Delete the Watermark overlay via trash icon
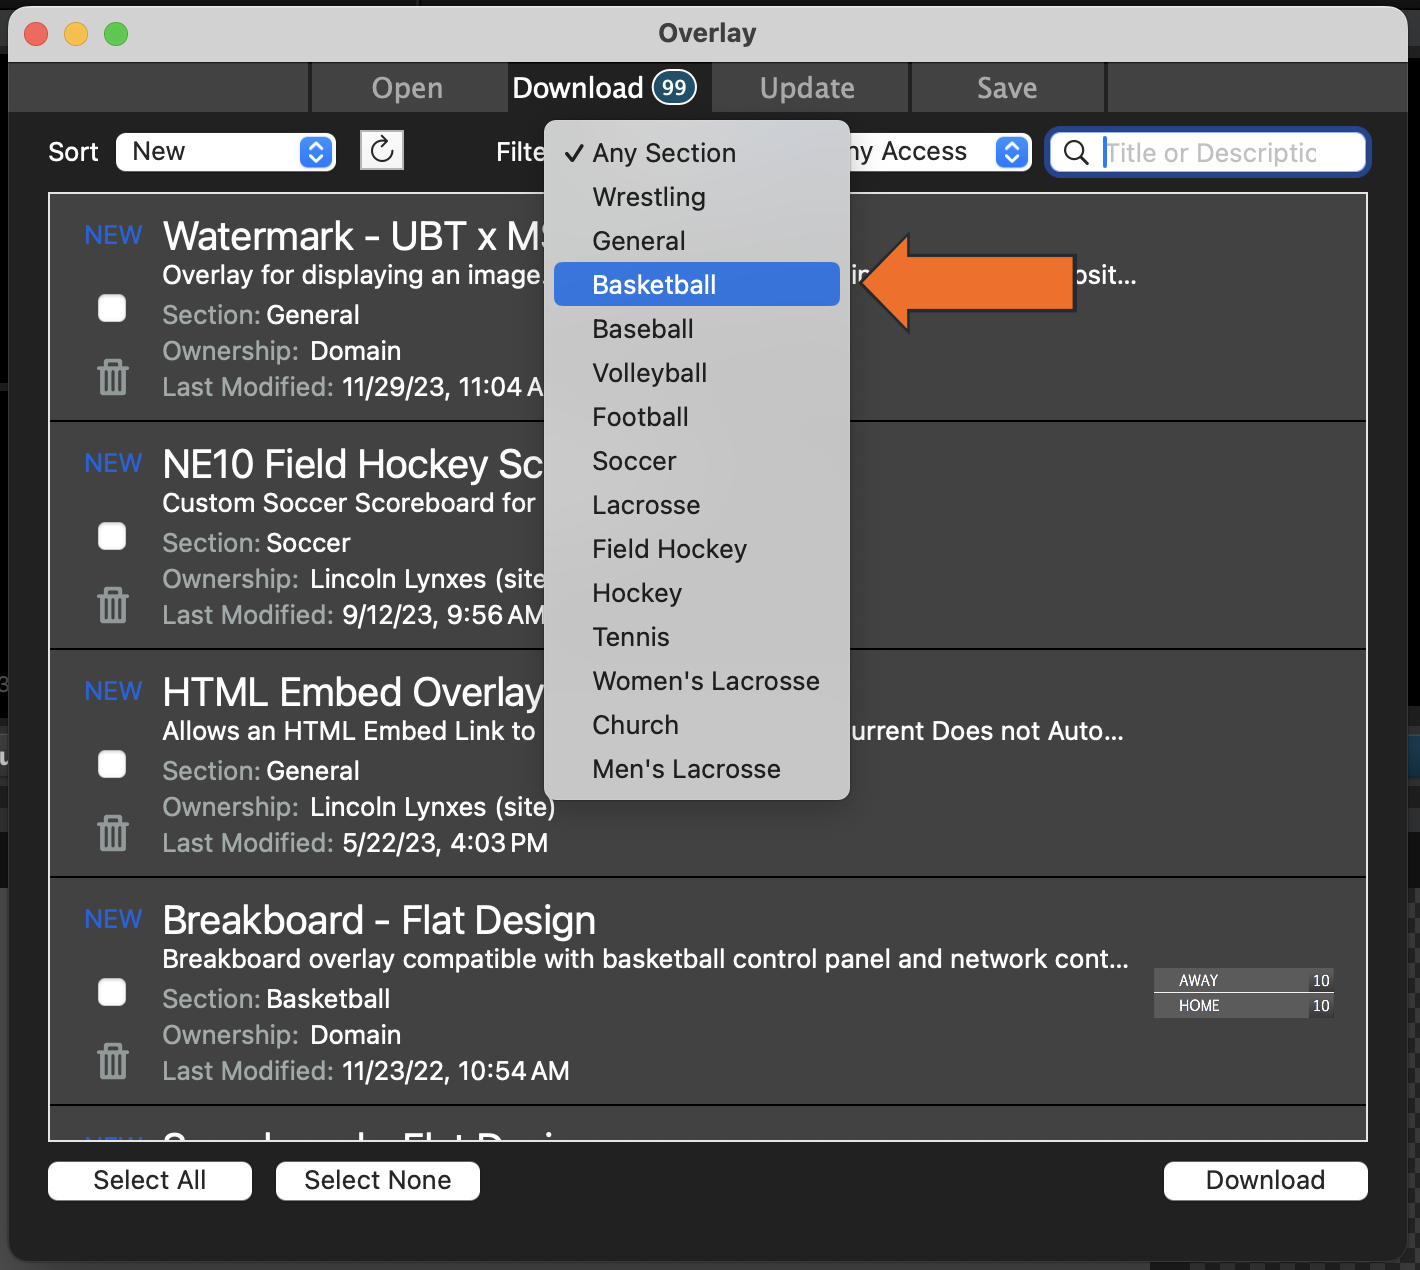The image size is (1420, 1270). point(113,377)
